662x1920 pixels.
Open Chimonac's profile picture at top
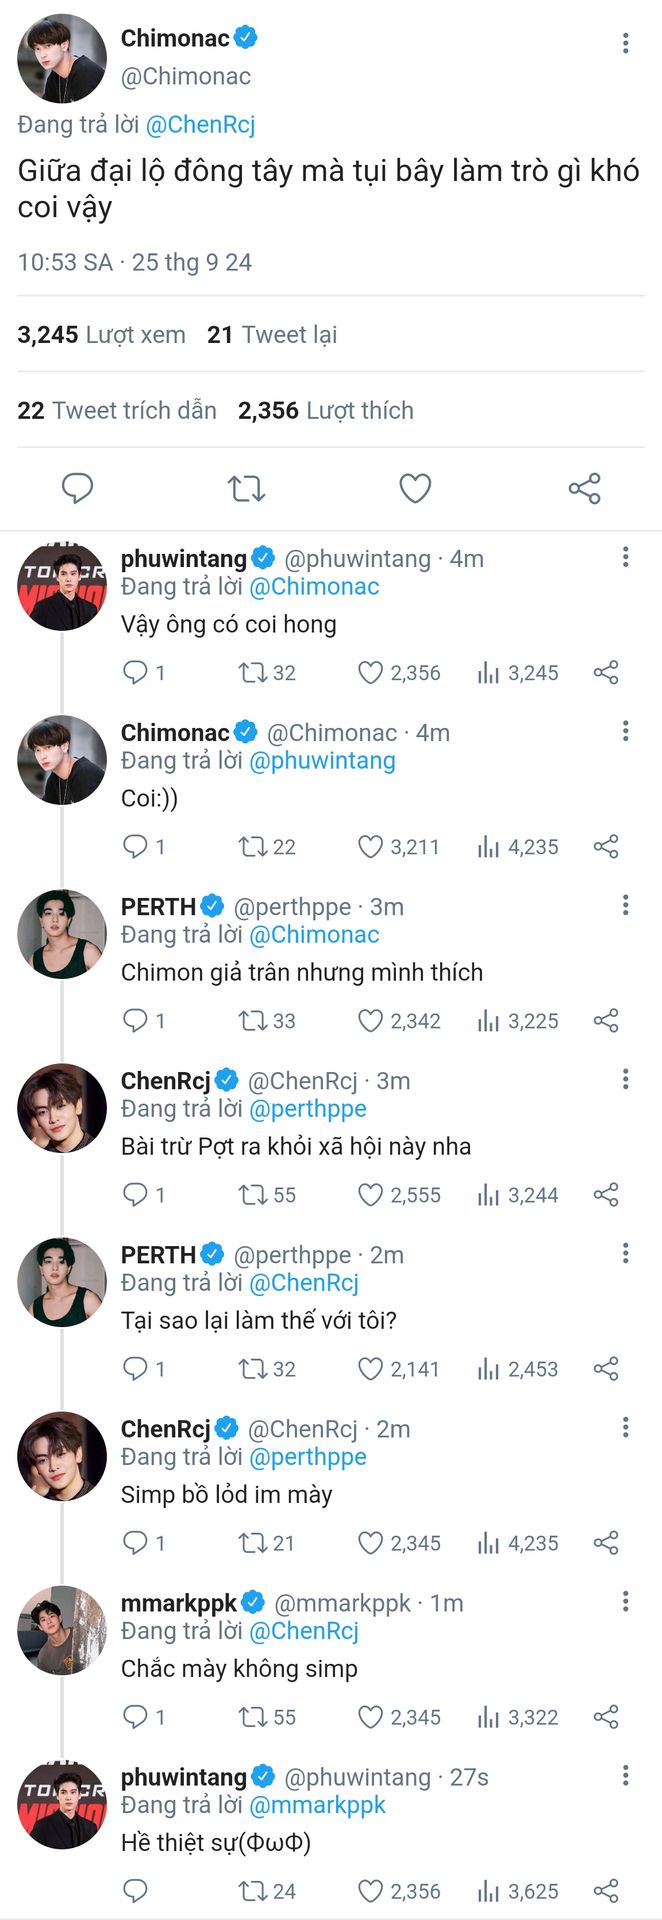pos(62,59)
